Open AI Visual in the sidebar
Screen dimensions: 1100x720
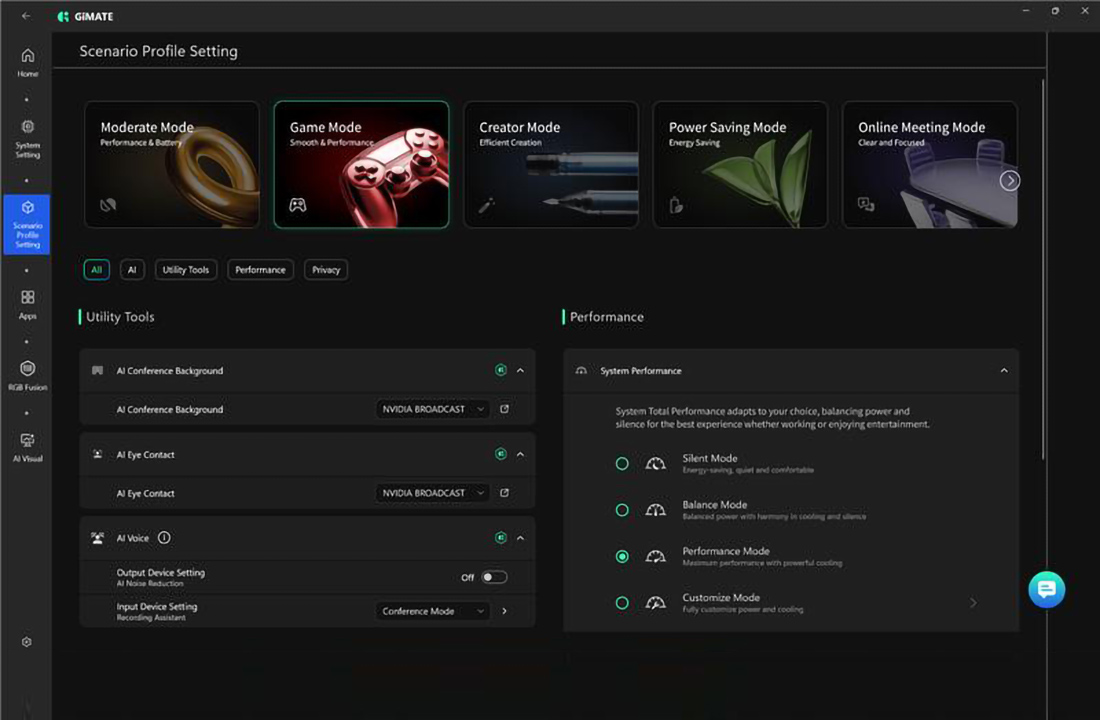[x=27, y=447]
